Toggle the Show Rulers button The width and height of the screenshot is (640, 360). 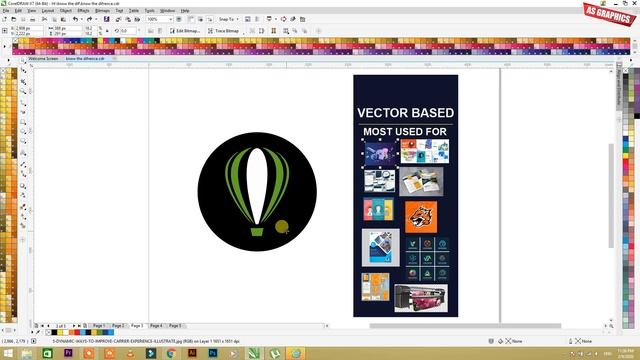pyautogui.click(x=191, y=19)
